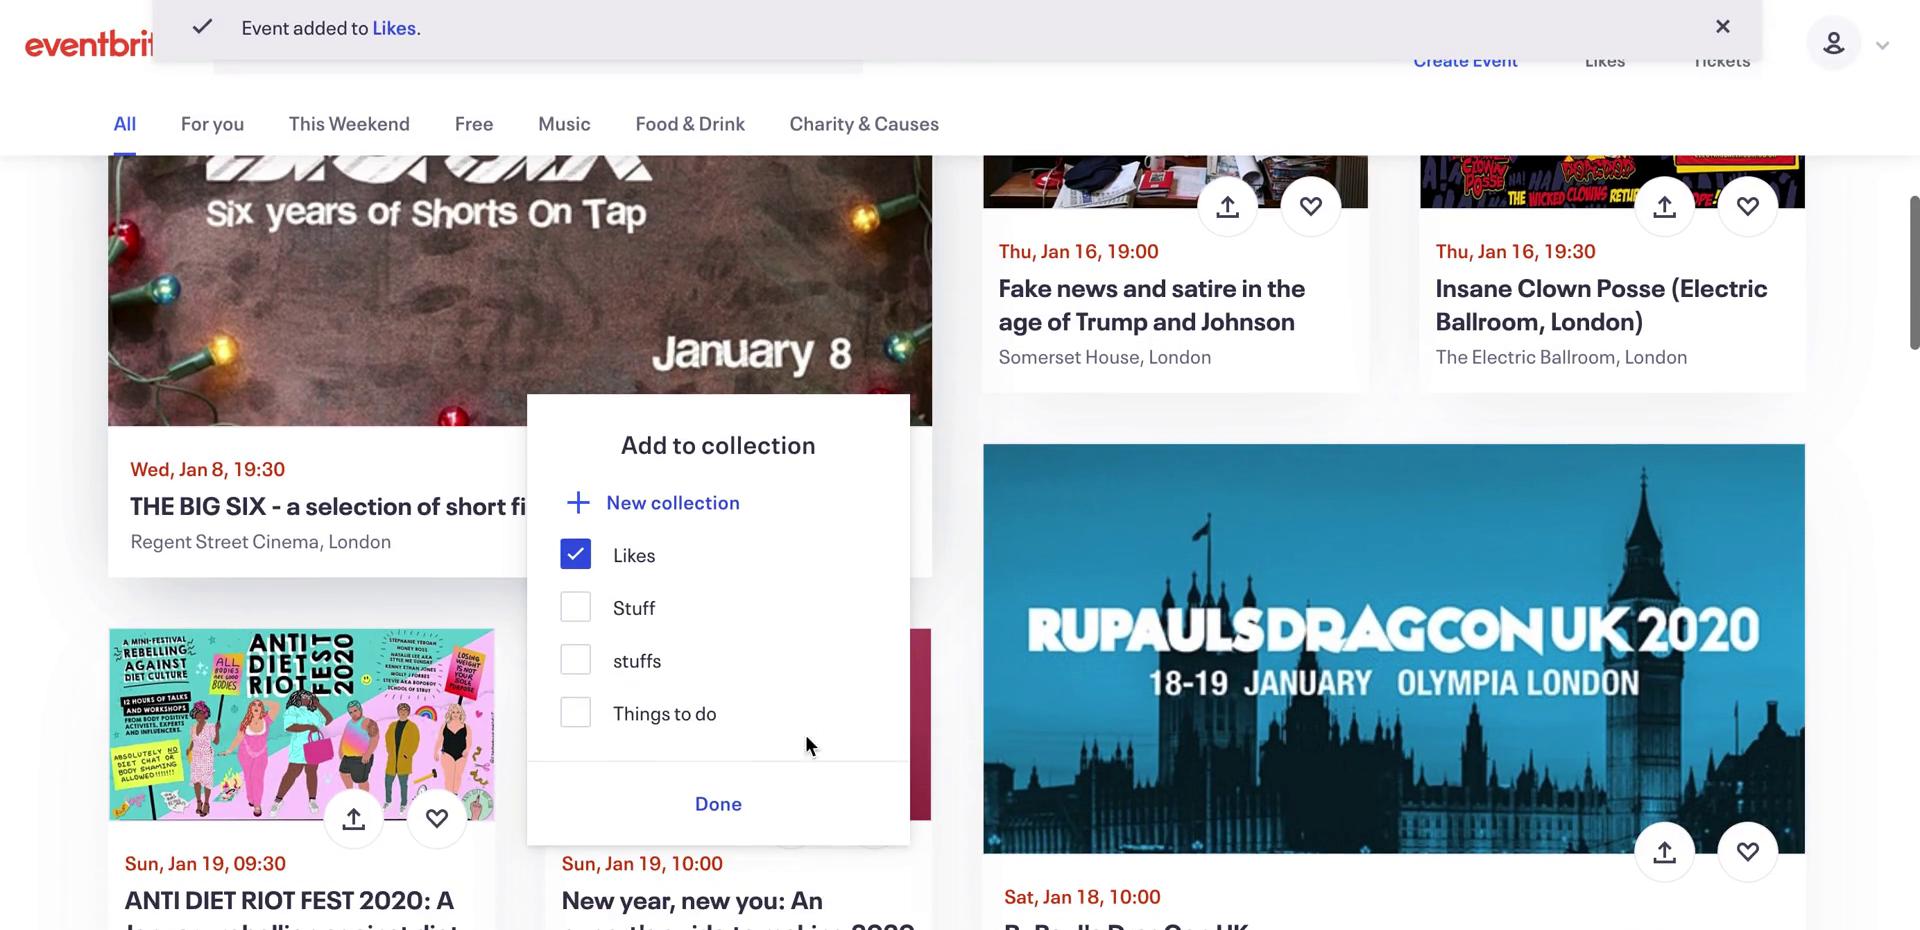Screen dimensions: 1920x930
Task: Check the Things to do checkbox
Action: point(575,713)
